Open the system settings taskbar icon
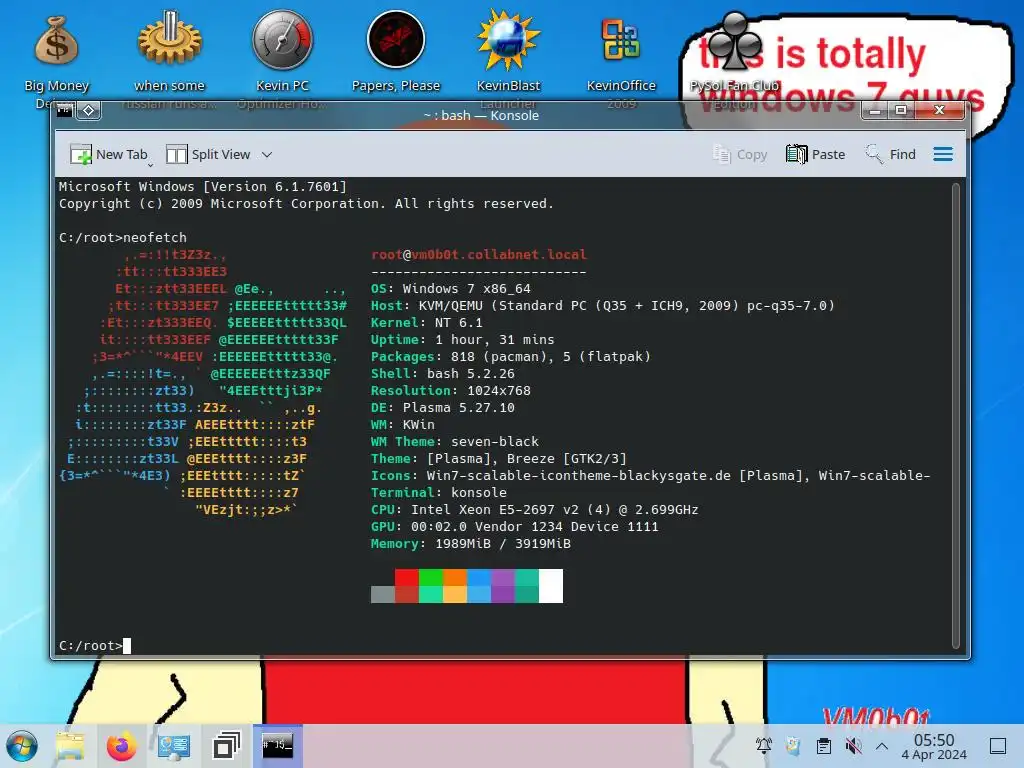Viewport: 1024px width, 768px height. 174,746
